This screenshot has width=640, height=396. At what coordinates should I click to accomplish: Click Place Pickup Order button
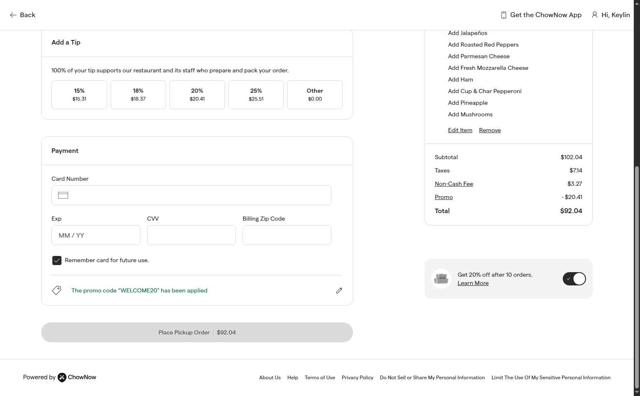197,332
